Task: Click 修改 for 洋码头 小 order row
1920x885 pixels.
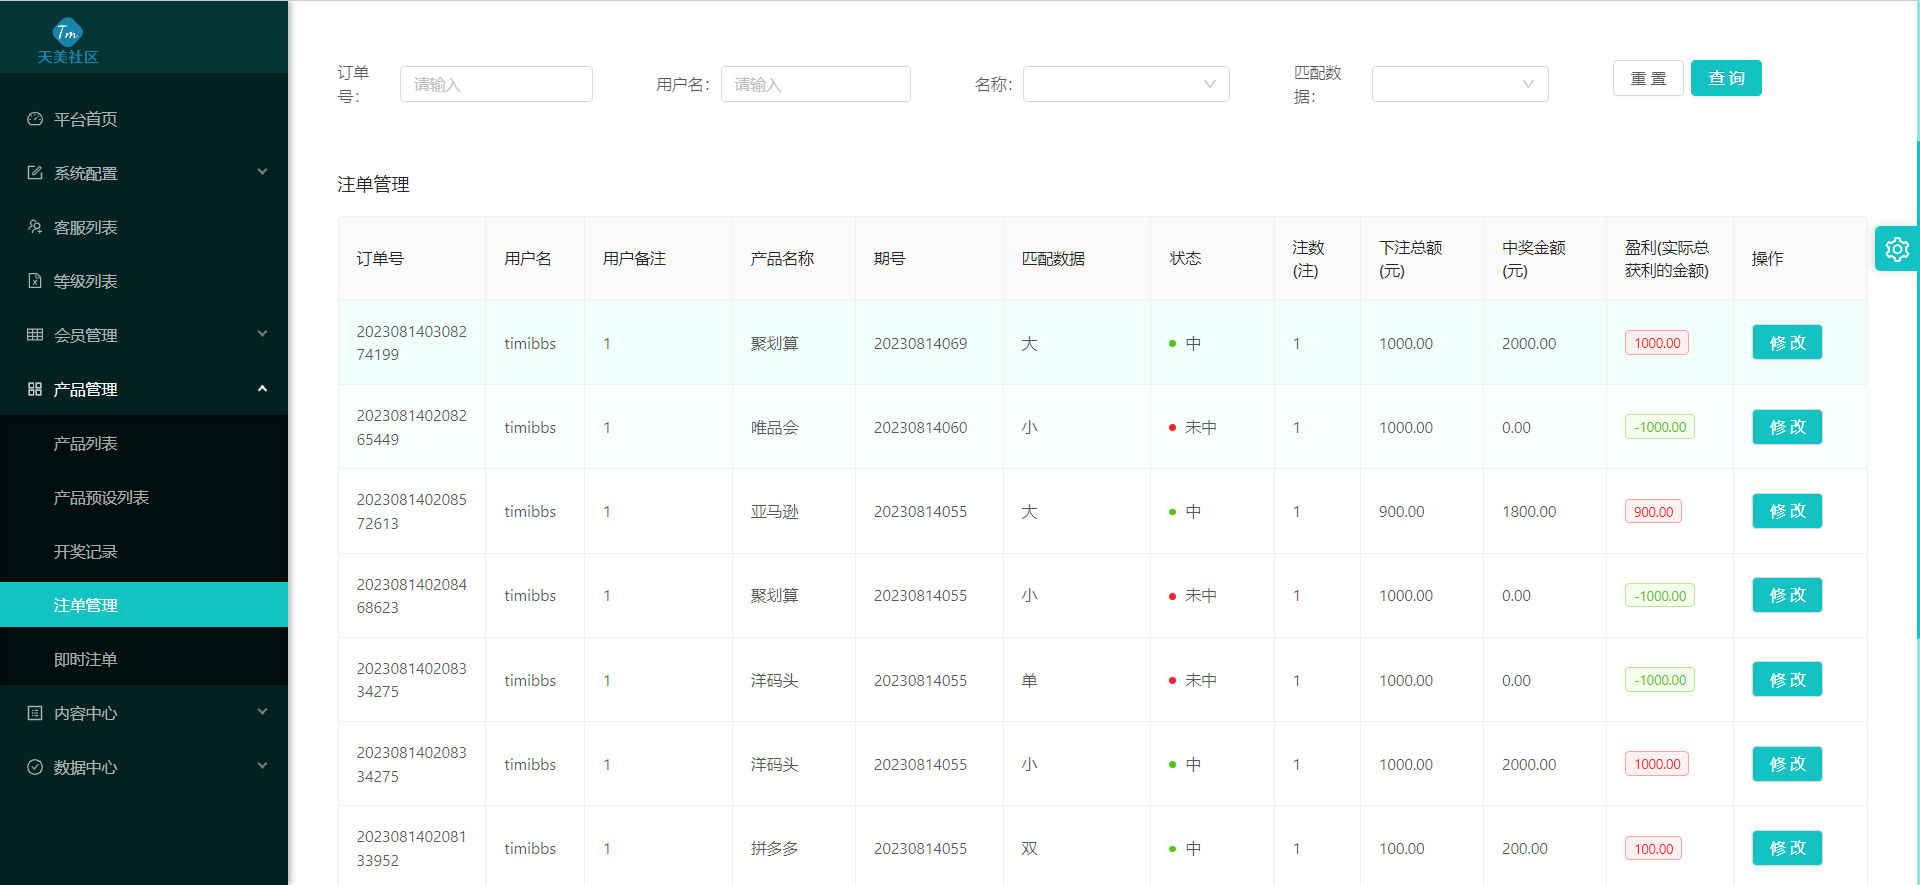Action: [1787, 764]
